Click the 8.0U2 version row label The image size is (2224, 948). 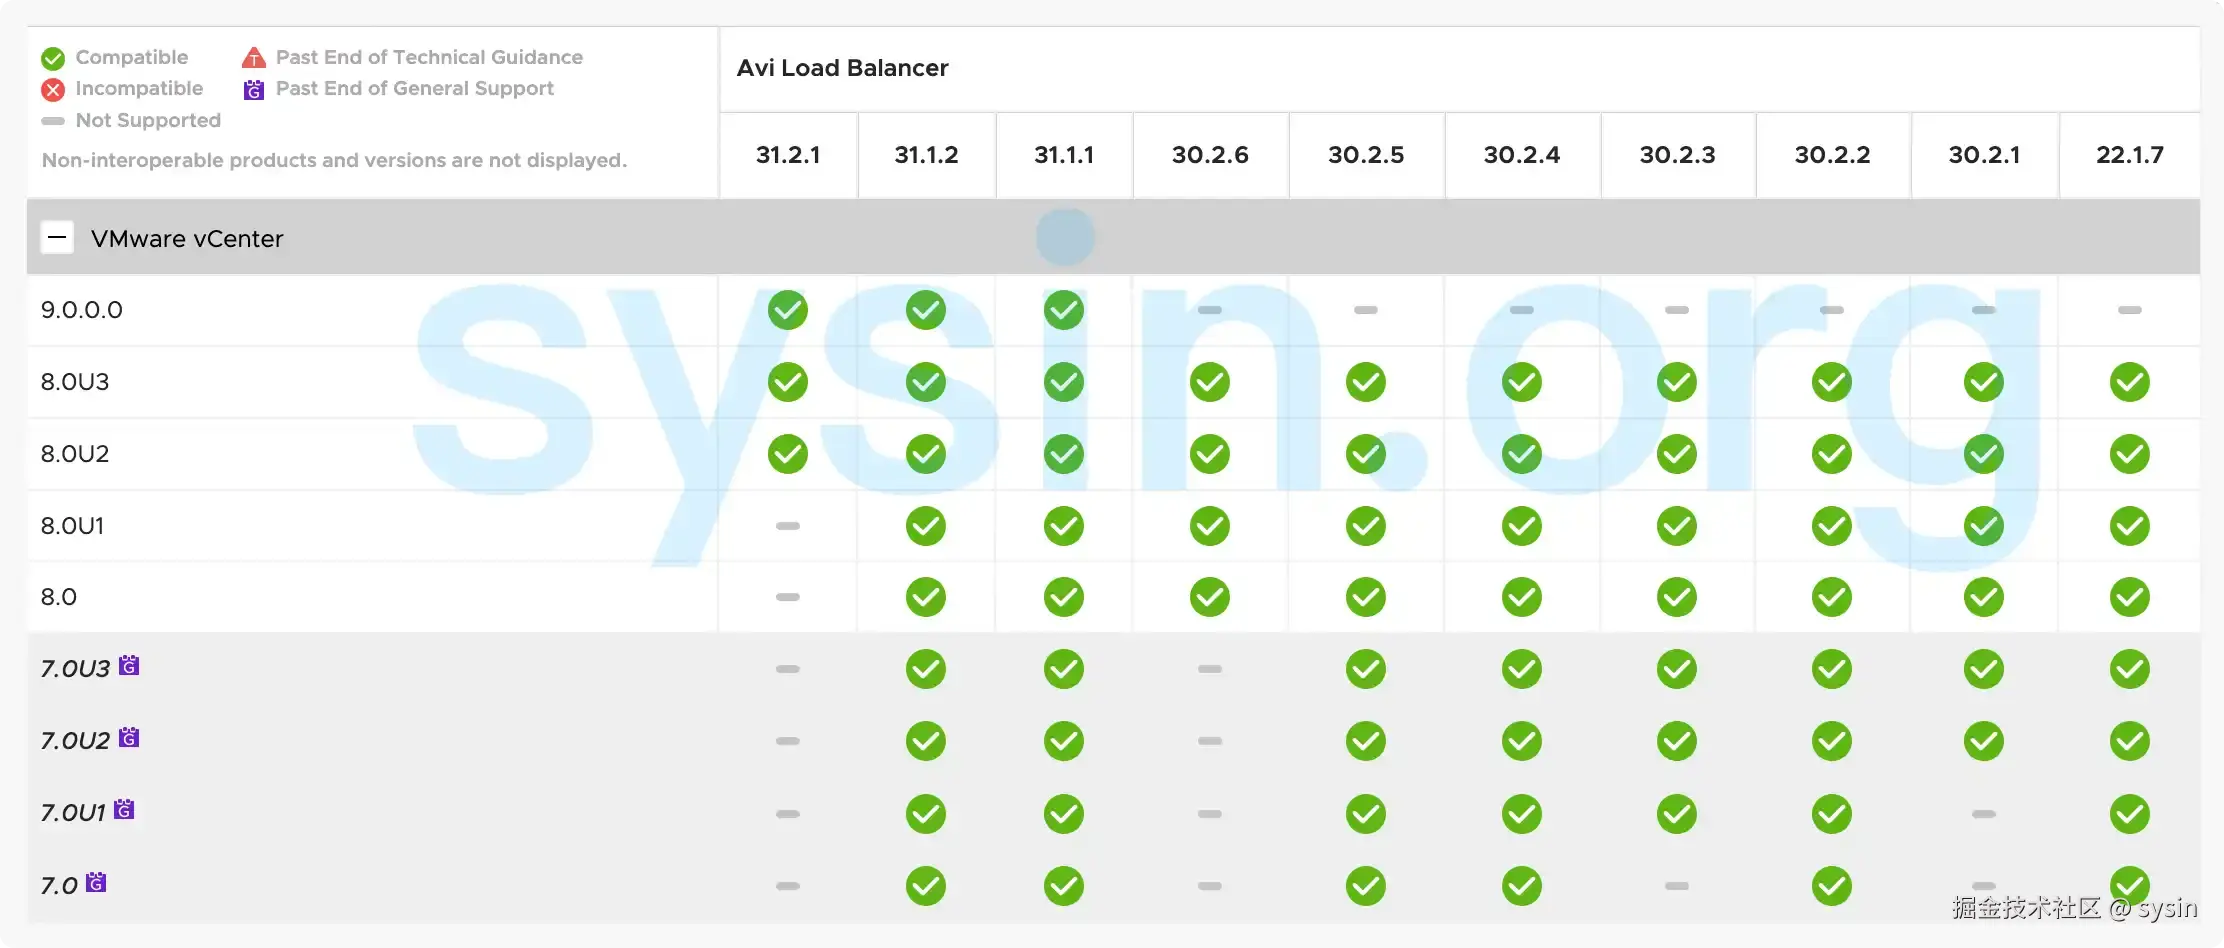75,454
